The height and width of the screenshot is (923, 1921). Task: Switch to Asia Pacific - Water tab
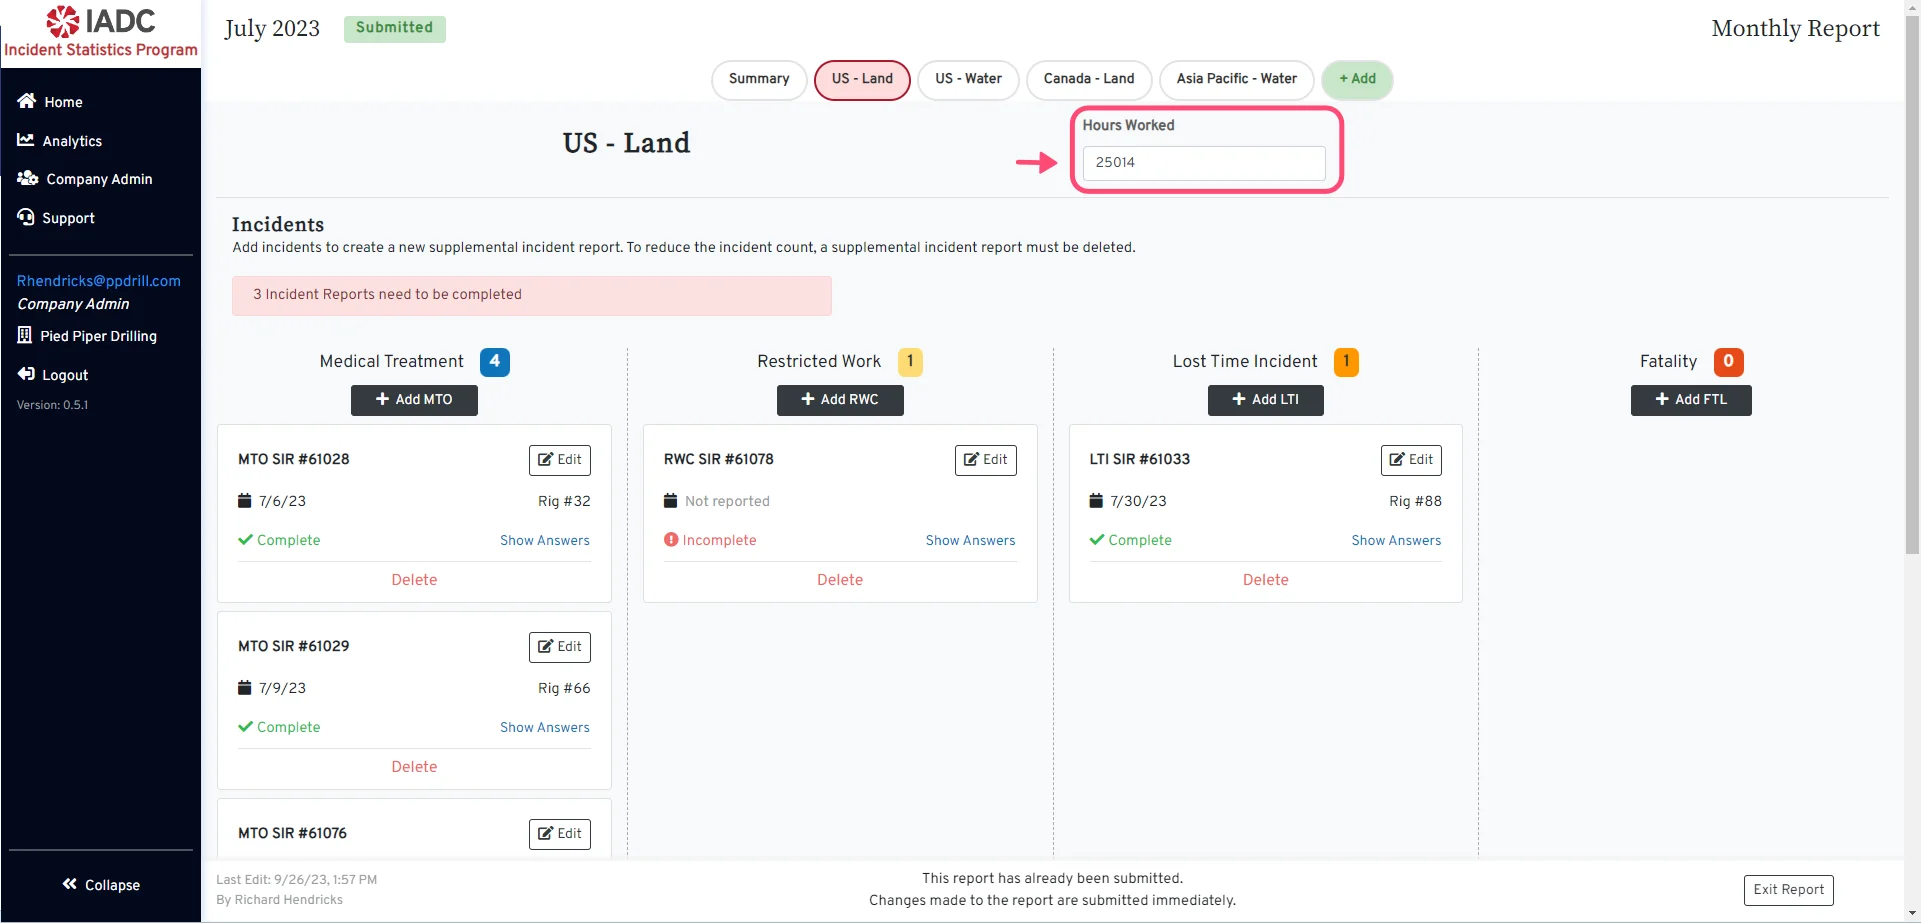tap(1237, 79)
